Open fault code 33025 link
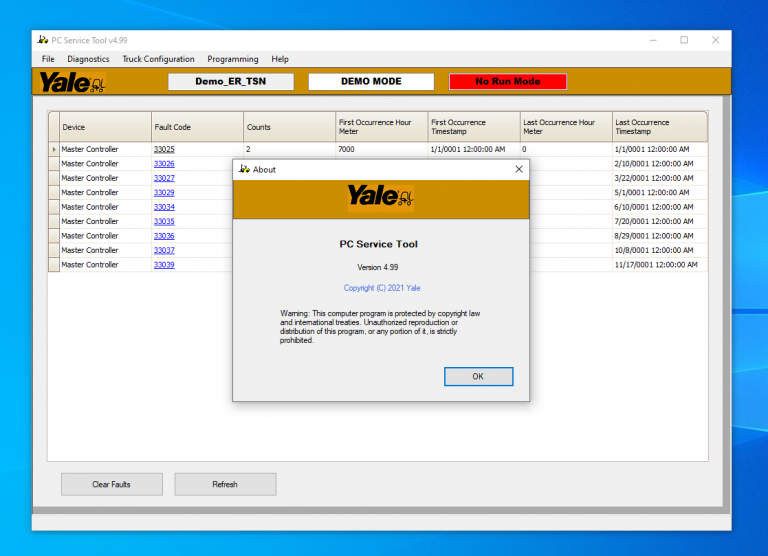 click(x=164, y=149)
